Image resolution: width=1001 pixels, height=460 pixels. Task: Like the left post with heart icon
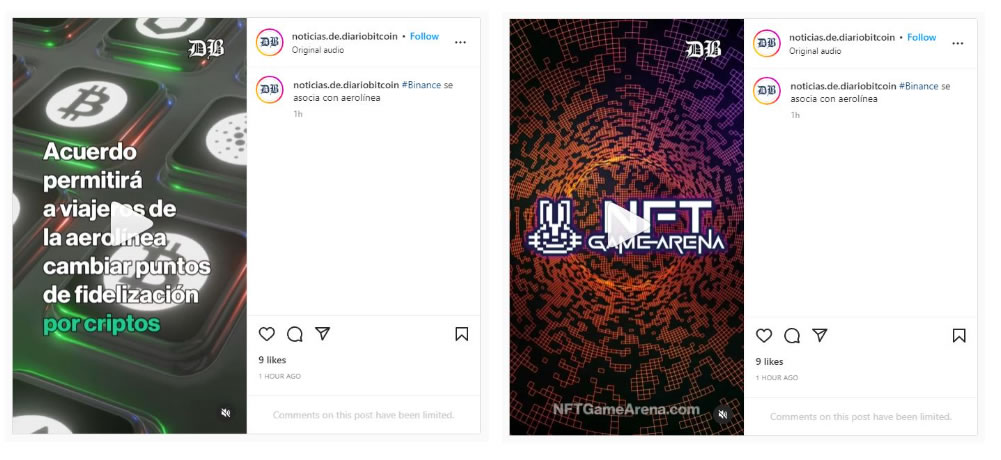267,334
